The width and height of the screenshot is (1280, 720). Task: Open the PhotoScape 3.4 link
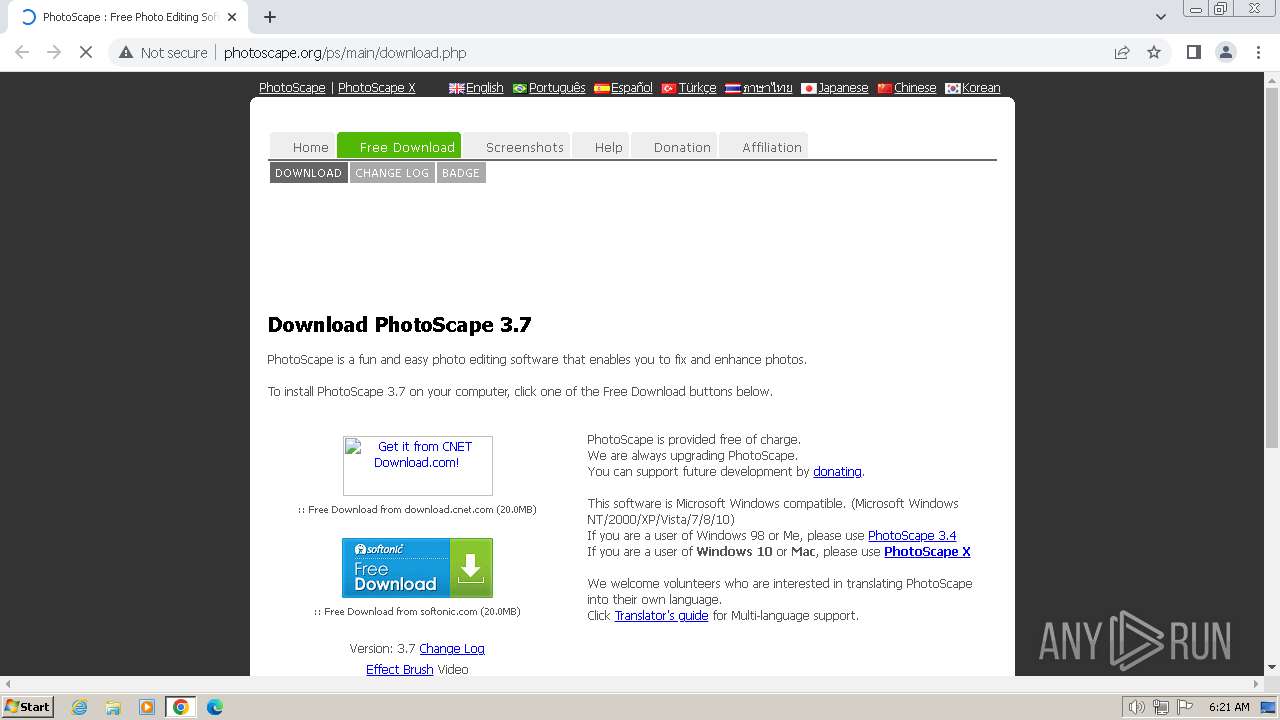(912, 536)
